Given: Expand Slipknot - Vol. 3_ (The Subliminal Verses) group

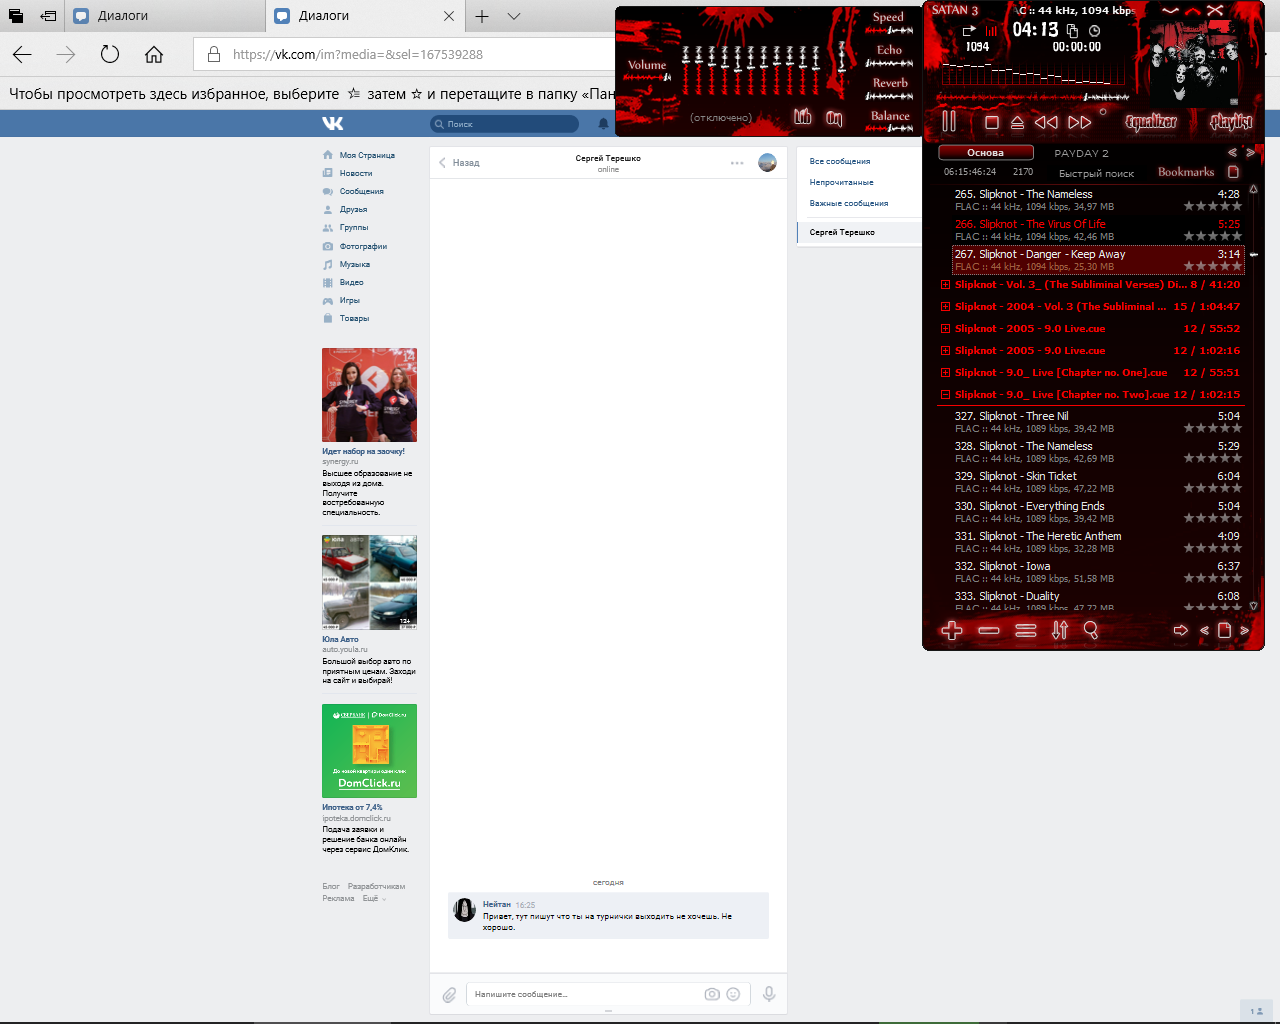Looking at the screenshot, I should [945, 285].
